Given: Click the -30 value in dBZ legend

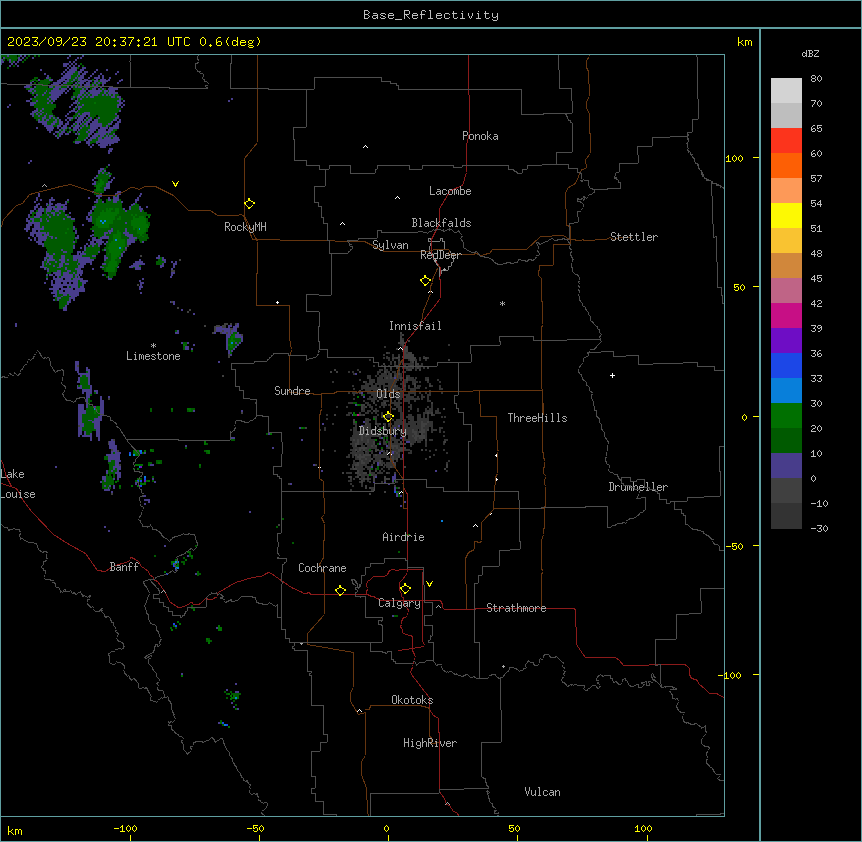Looking at the screenshot, I should pyautogui.click(x=819, y=529).
